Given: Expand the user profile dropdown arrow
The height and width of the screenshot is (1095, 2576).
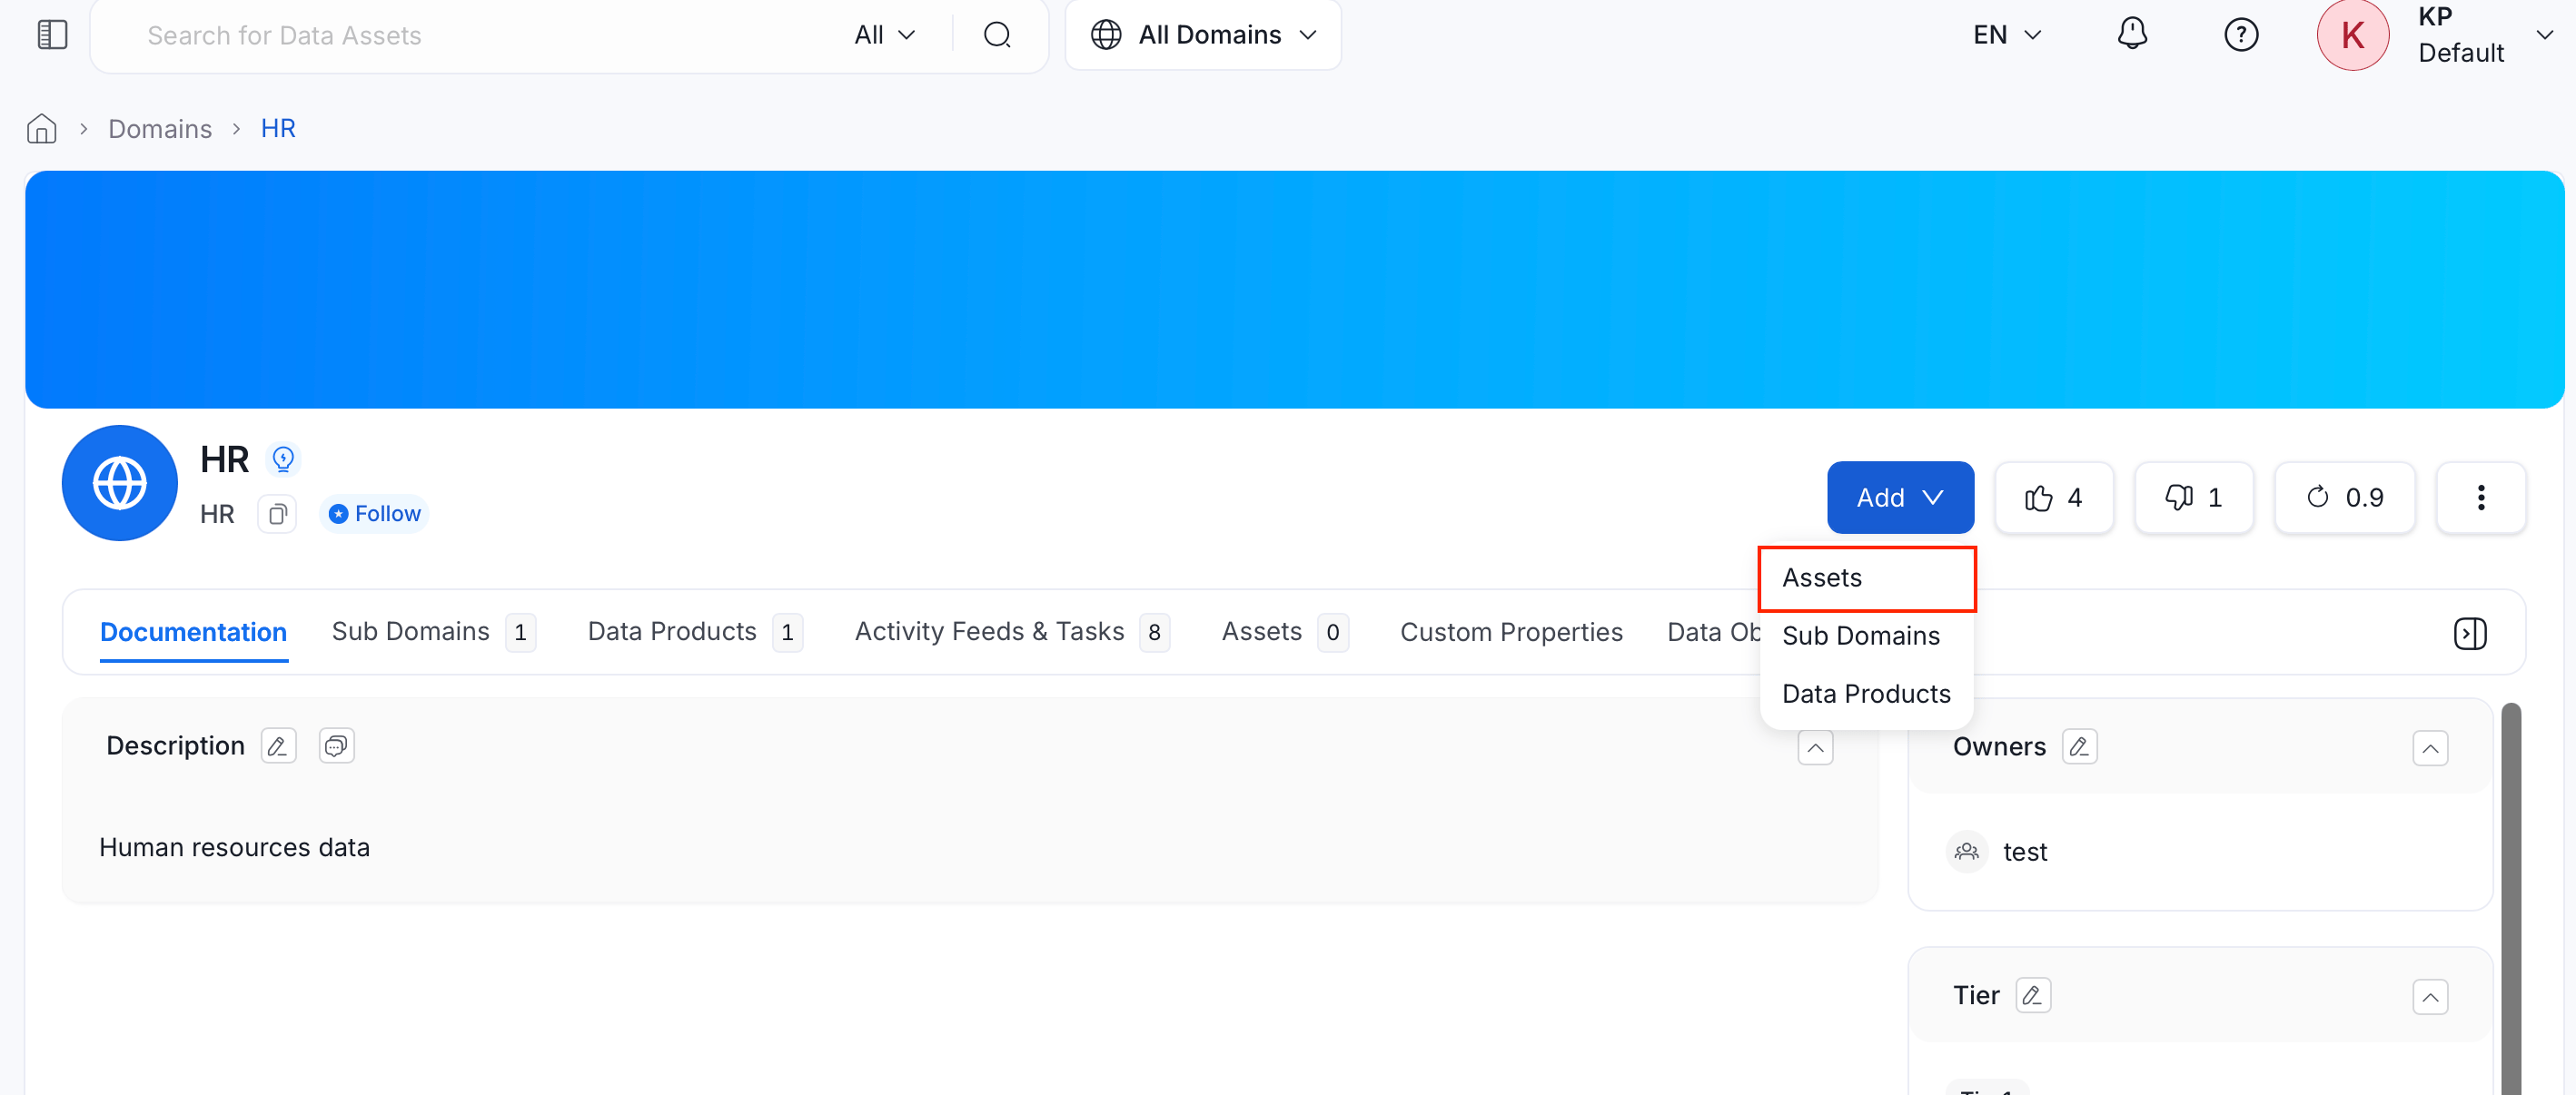Looking at the screenshot, I should (x=2545, y=35).
